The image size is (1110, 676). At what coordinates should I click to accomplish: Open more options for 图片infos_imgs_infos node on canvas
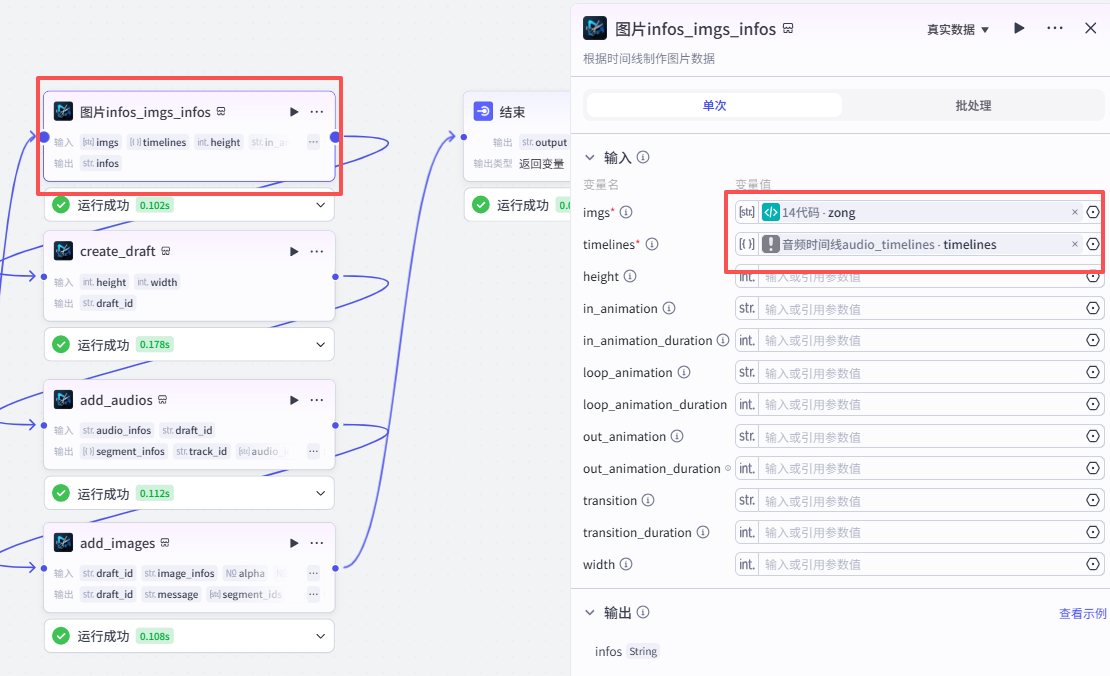[x=316, y=112]
